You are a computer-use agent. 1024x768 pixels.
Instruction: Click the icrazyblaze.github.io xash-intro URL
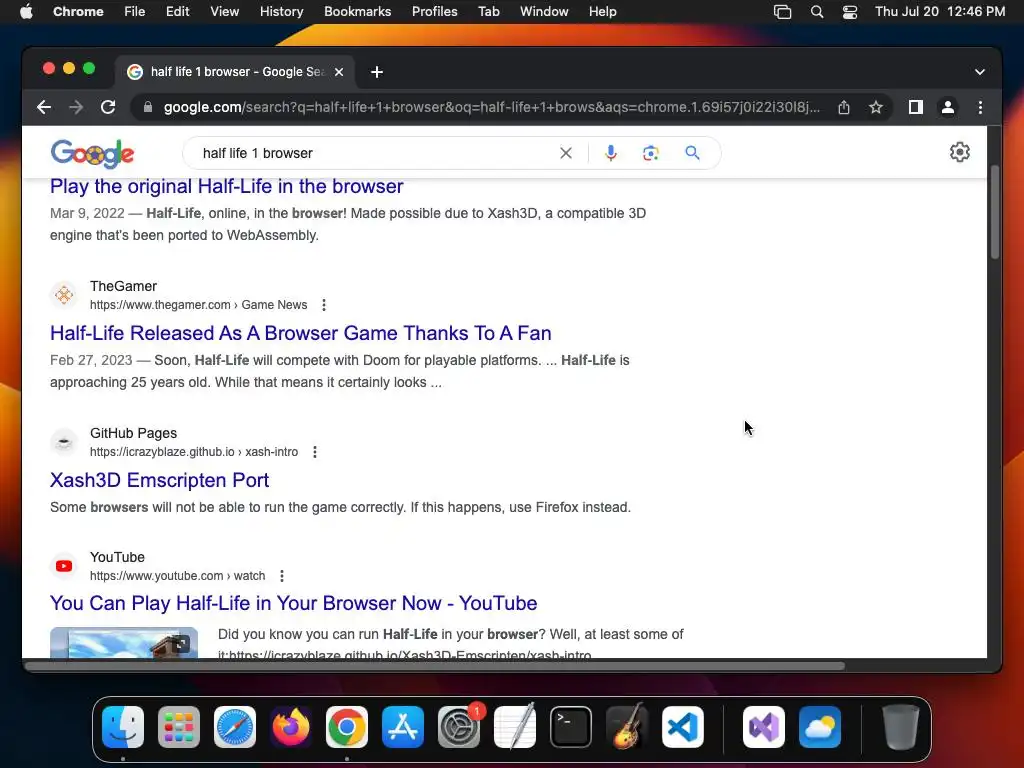(x=194, y=452)
